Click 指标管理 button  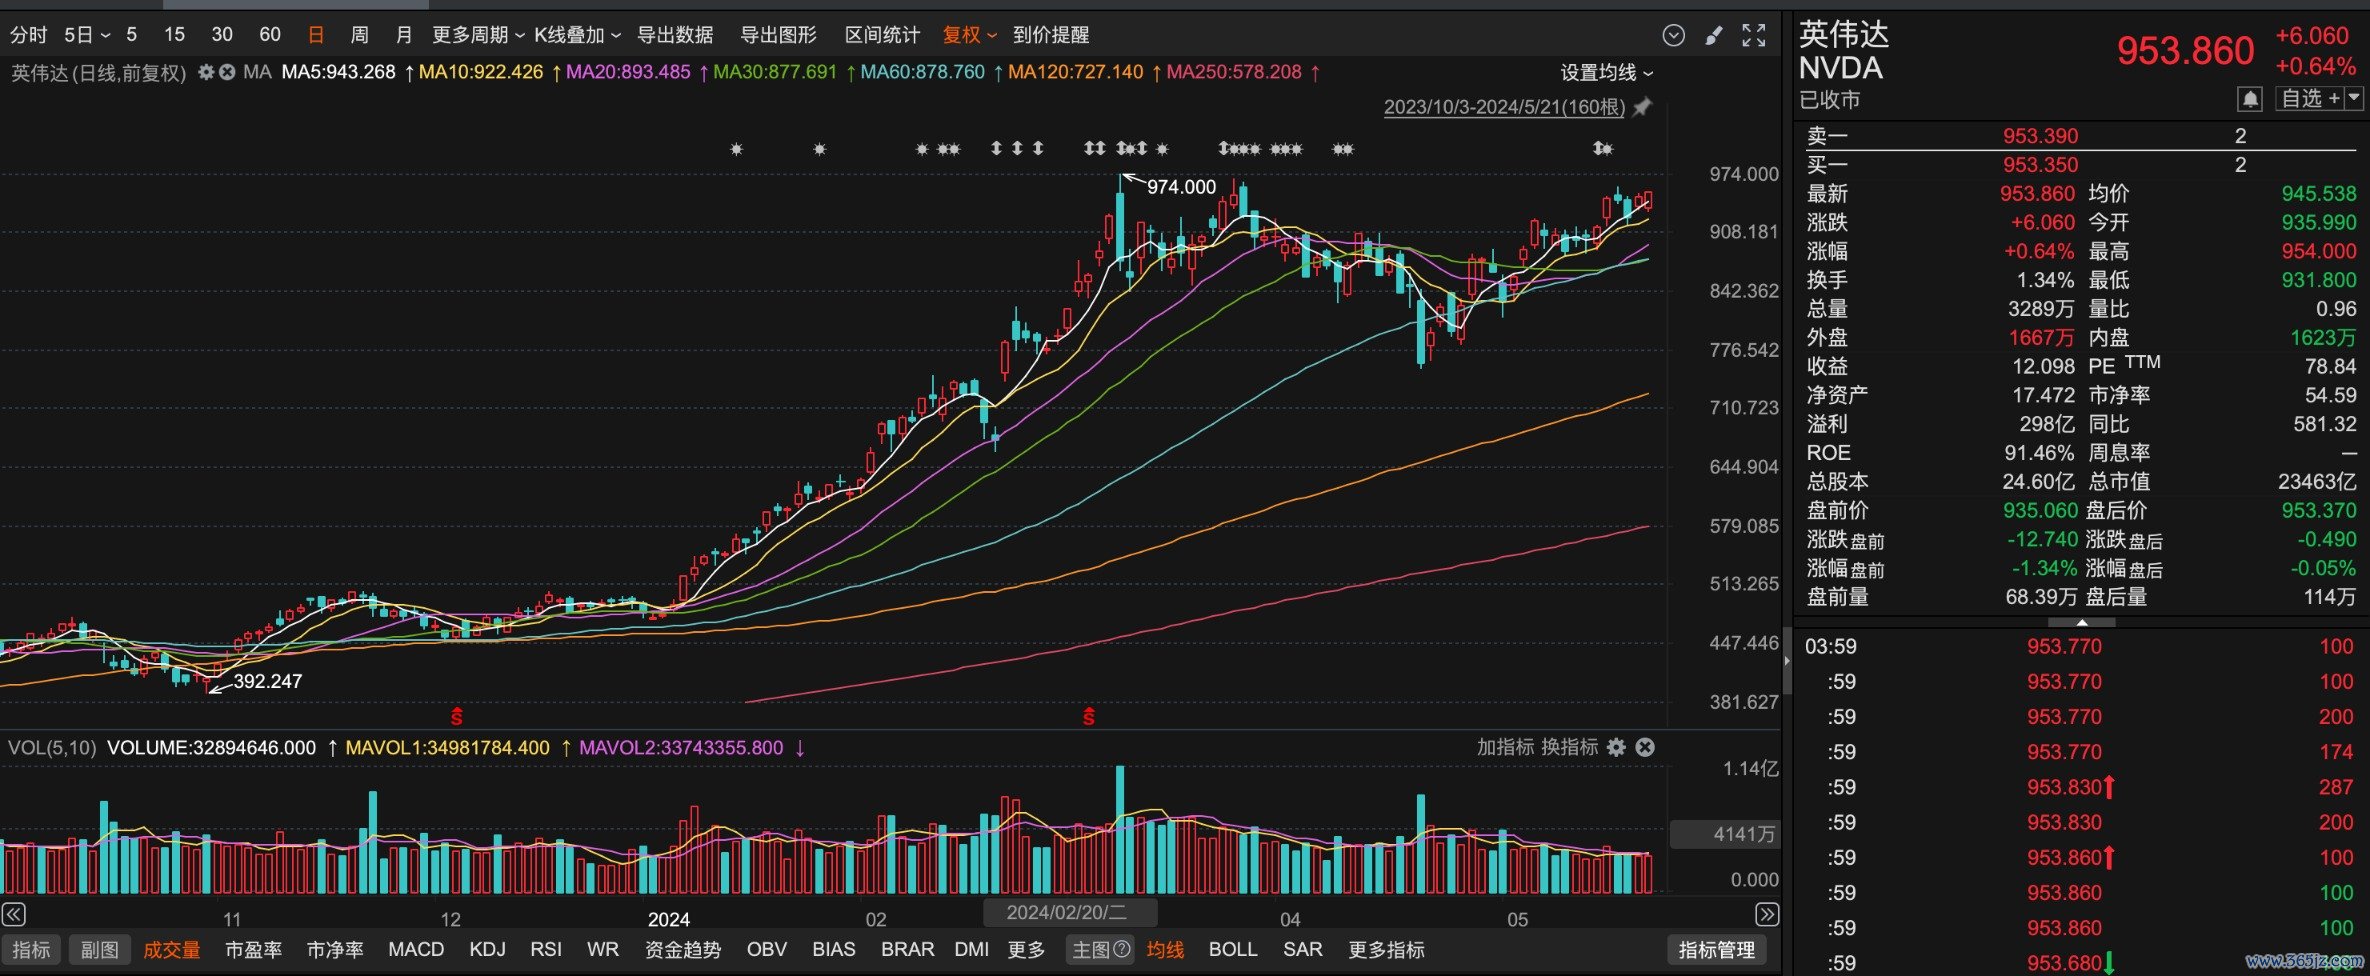(x=1717, y=950)
